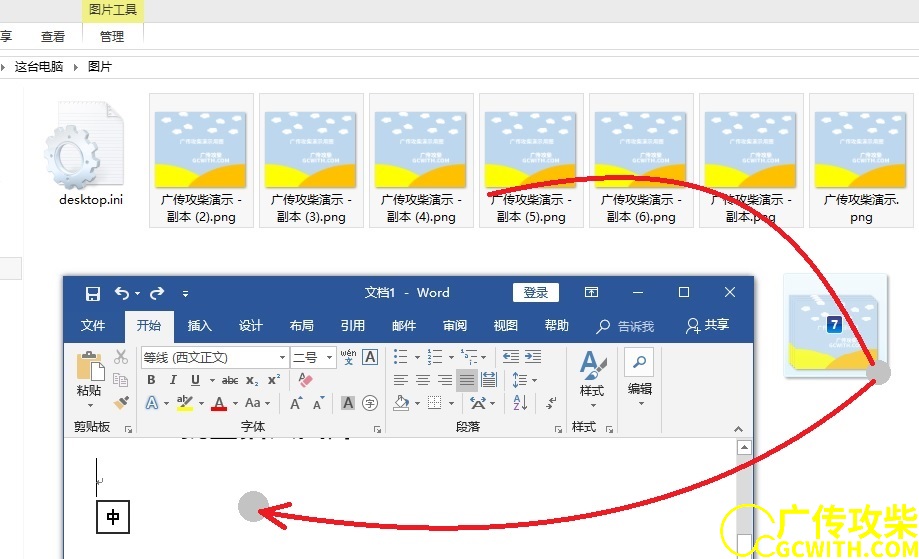Toggle strikethrough text formatting

pyautogui.click(x=230, y=380)
